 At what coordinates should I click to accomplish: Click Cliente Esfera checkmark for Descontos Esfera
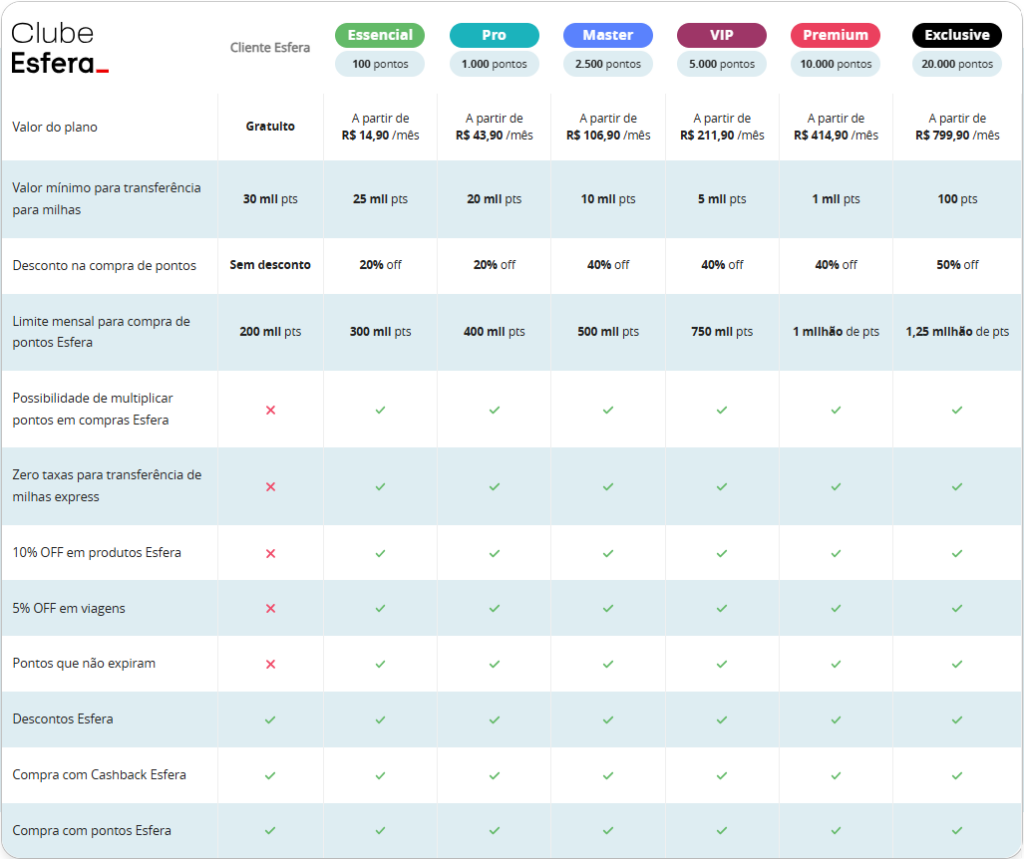[270, 719]
